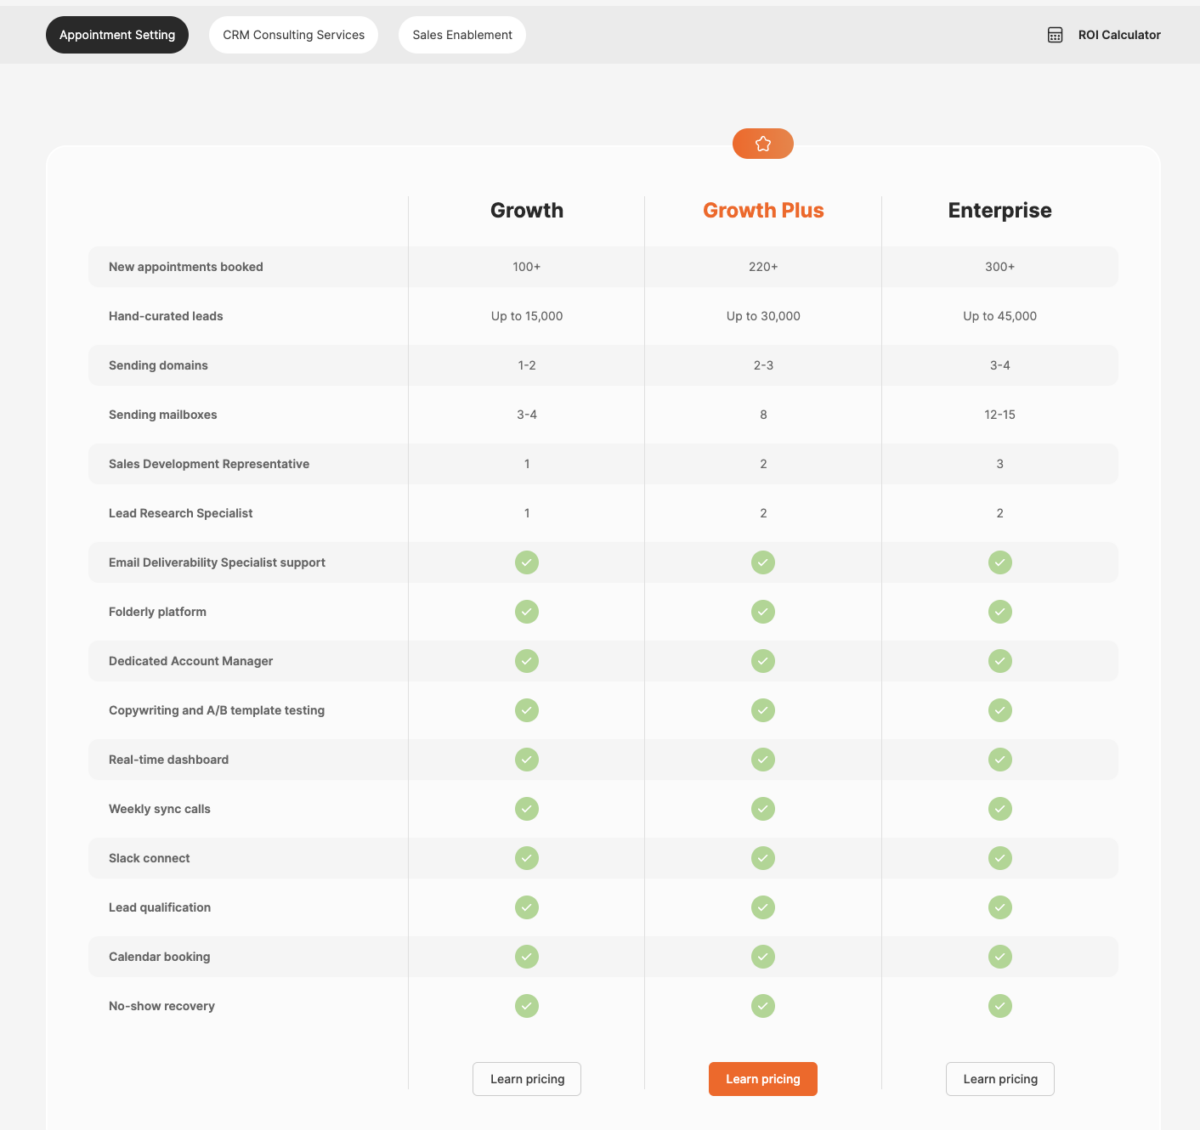The image size is (1200, 1130).
Task: Click the ROI Calculator icon
Action: [1054, 35]
